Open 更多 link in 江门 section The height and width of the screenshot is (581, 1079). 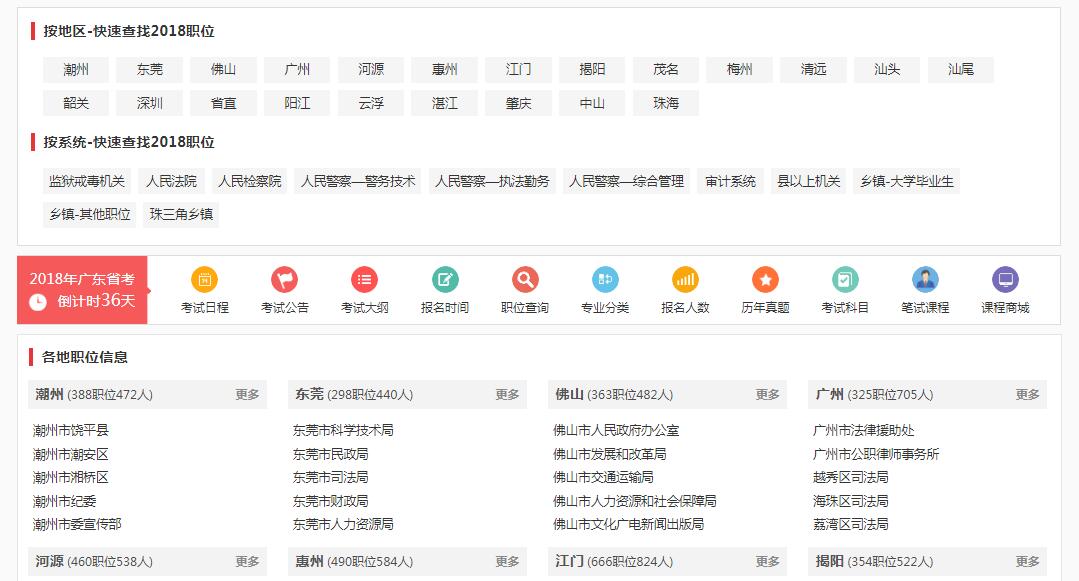click(x=767, y=562)
